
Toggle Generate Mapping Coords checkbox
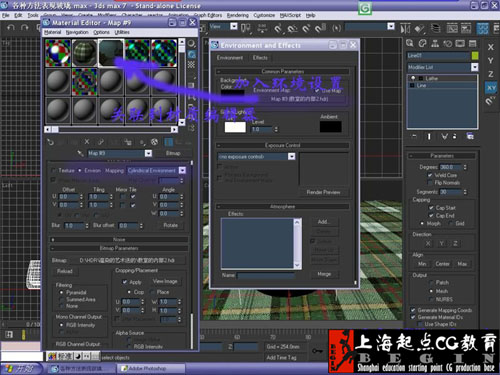413,310
